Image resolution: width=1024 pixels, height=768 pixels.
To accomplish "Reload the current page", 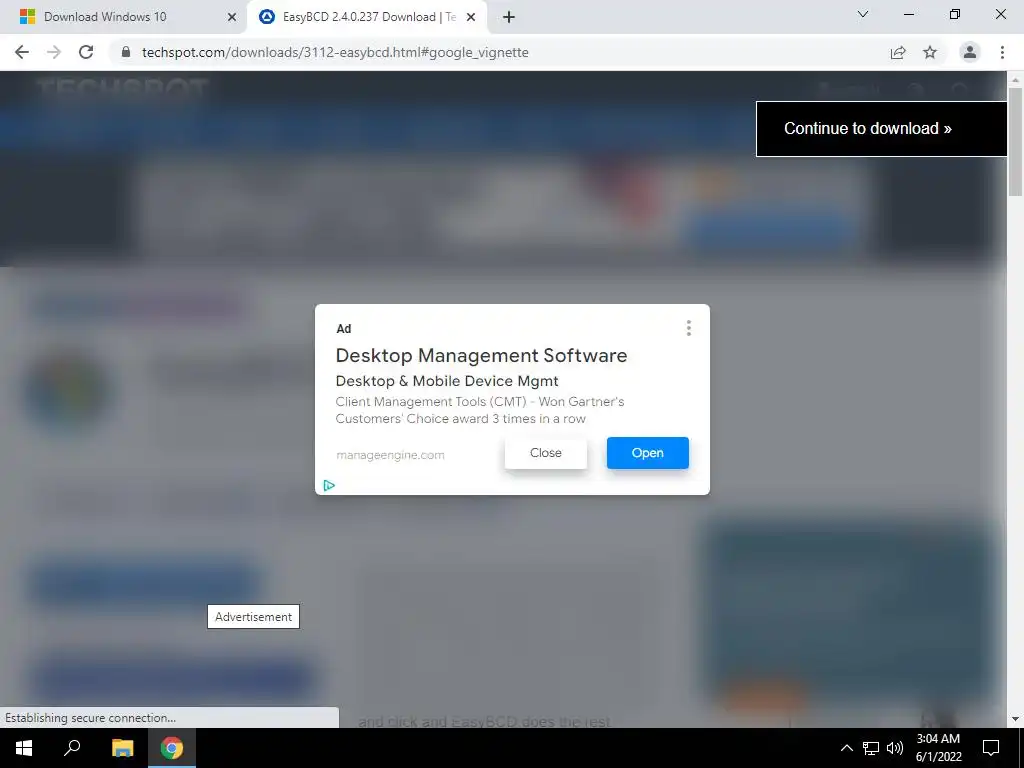I will pyautogui.click(x=86, y=52).
